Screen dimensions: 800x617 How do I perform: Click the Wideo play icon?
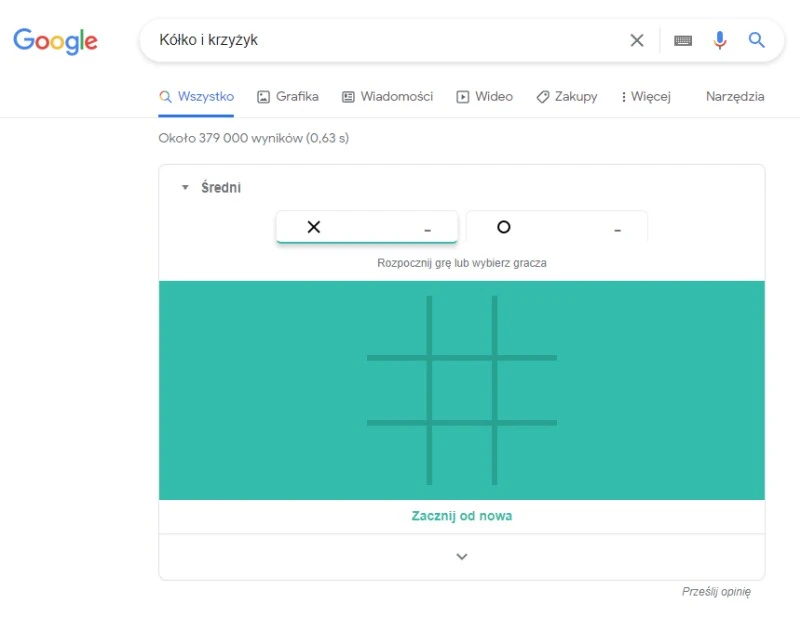pyautogui.click(x=463, y=97)
